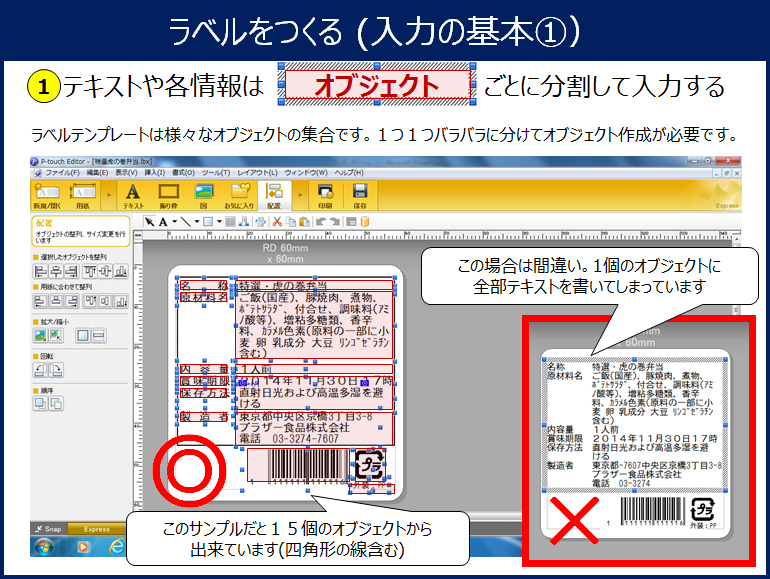The width and height of the screenshot is (770, 579).
Task: Open the レイアウト(L) menu
Action: [257, 173]
